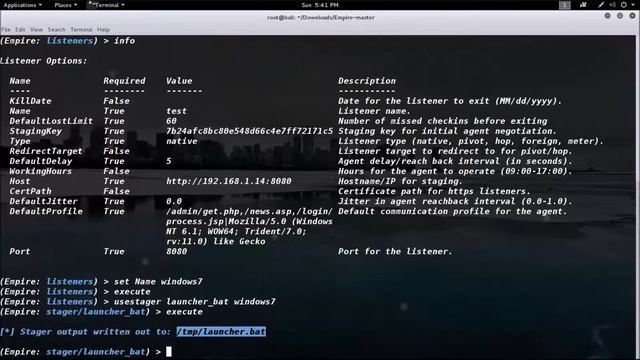Image resolution: width=640 pixels, height=360 pixels.
Task: Click the volume speaker icon
Action: 612,5
